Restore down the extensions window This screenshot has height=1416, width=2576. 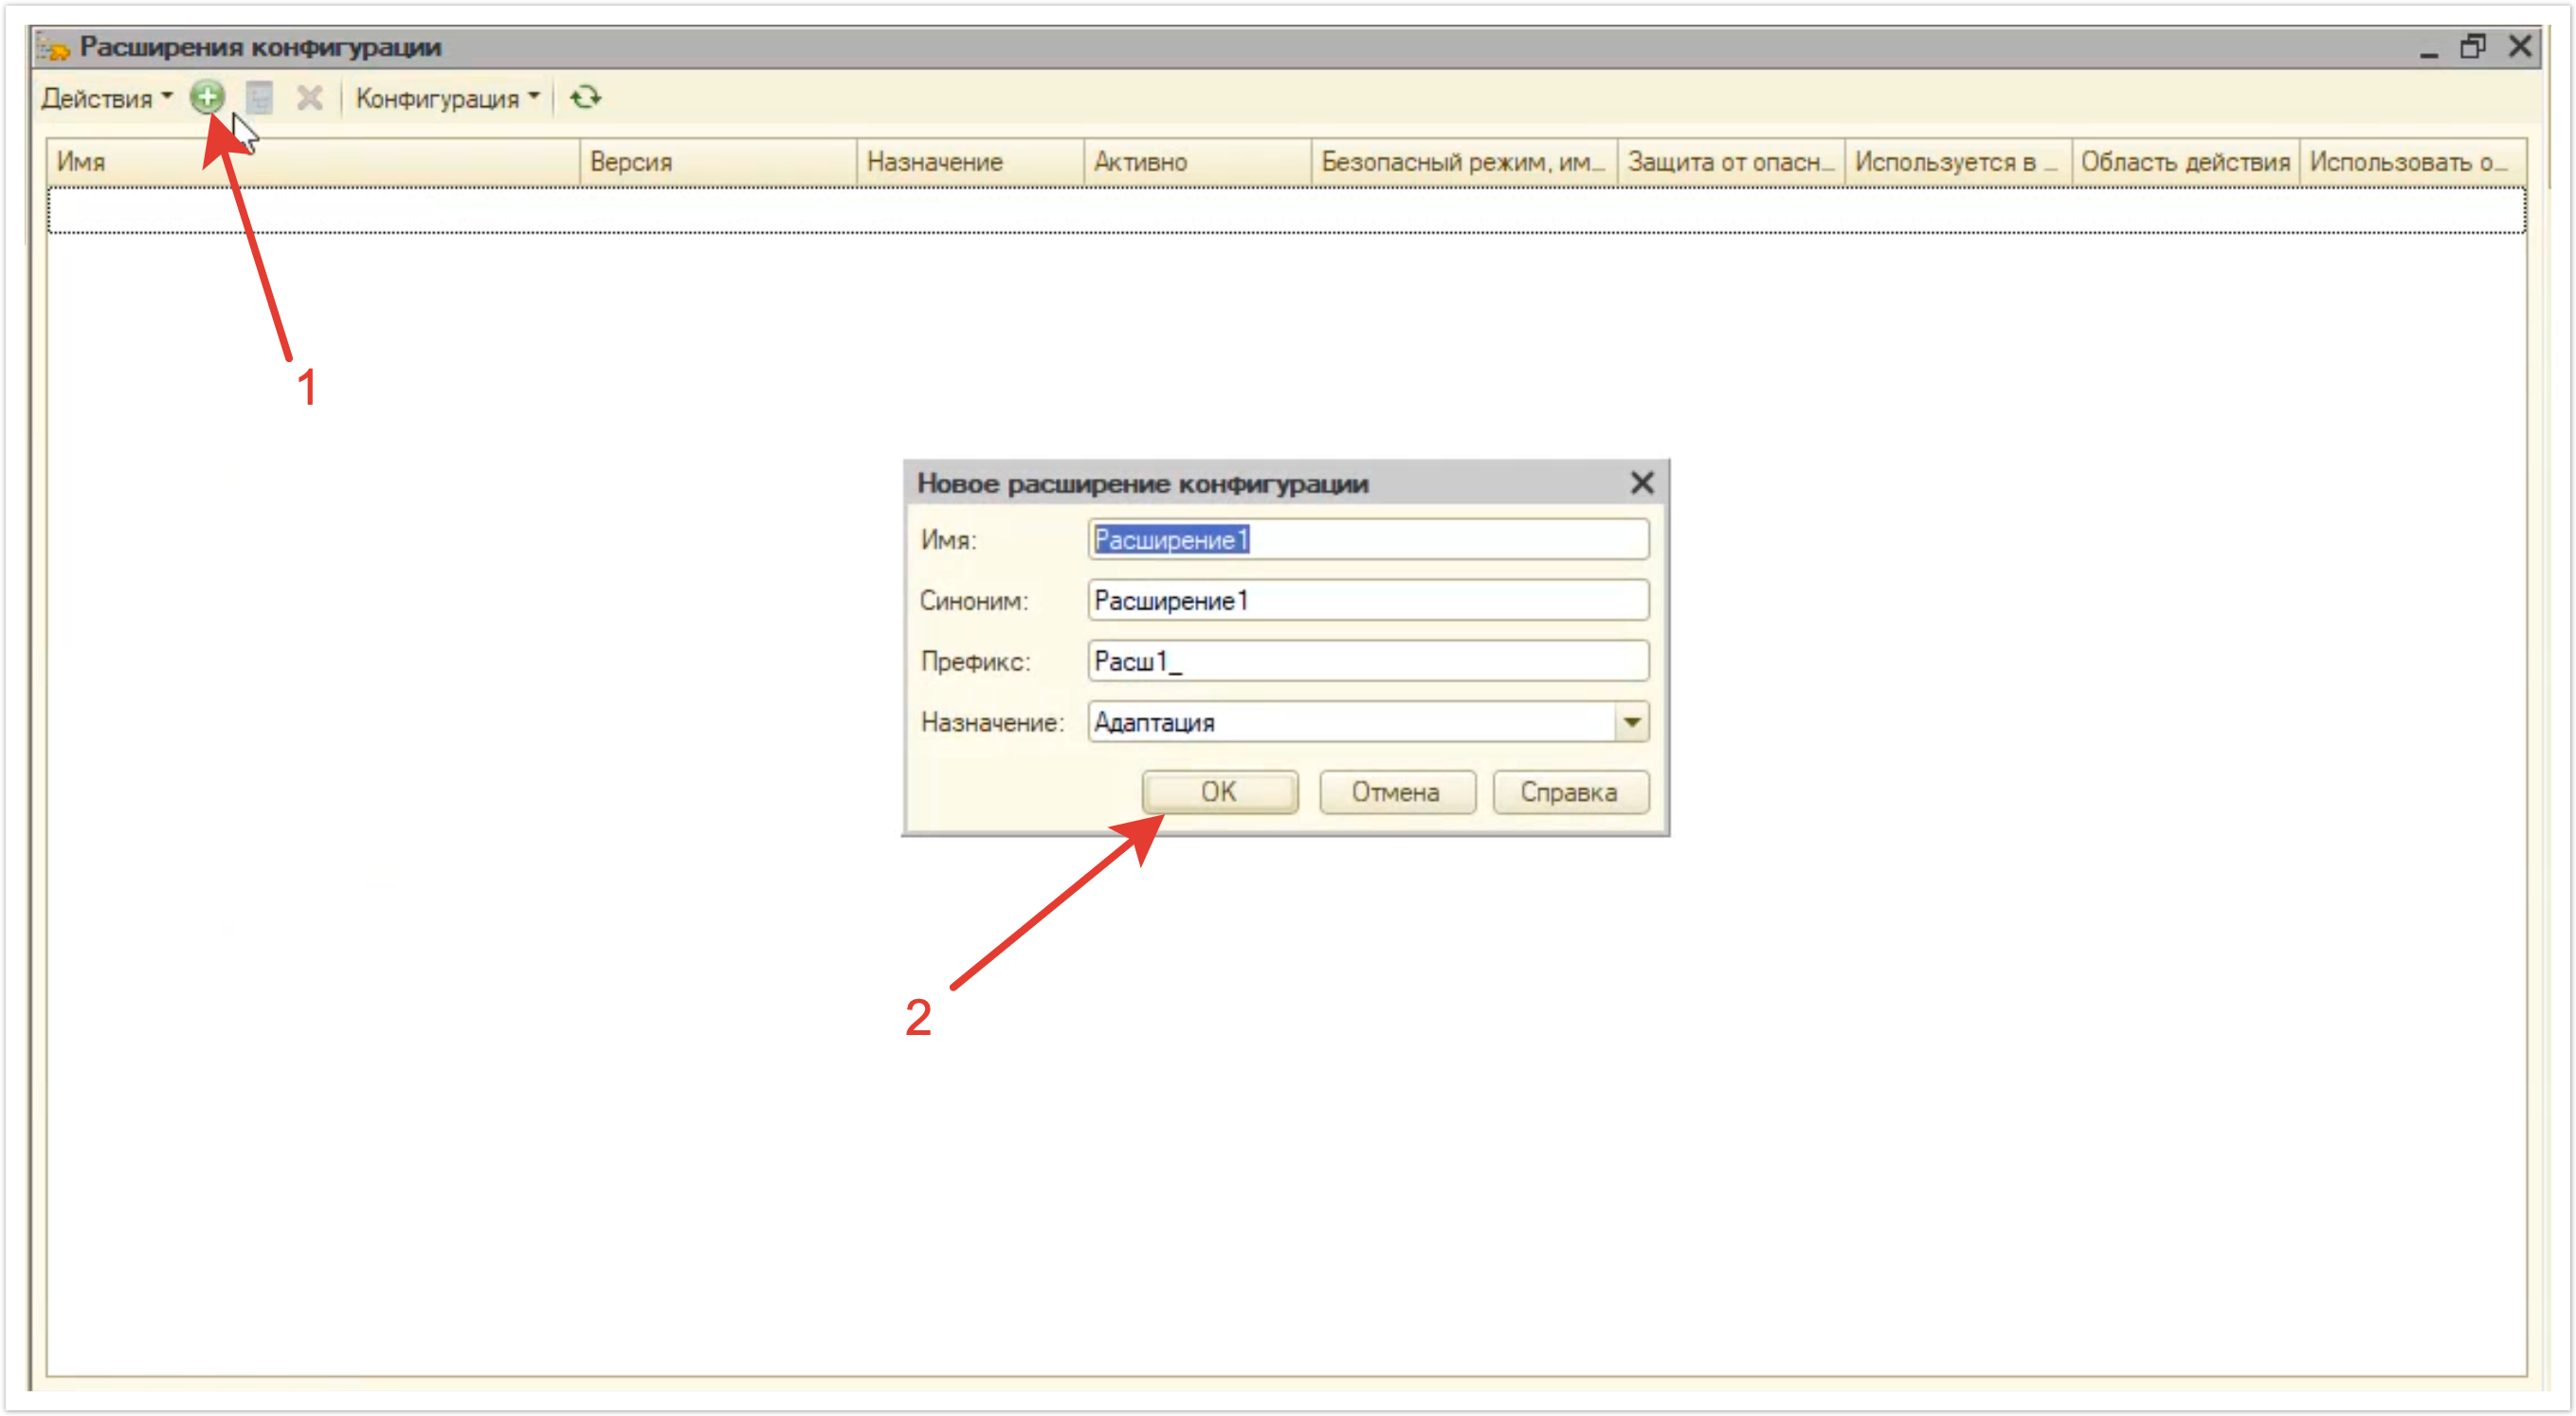coord(2471,47)
